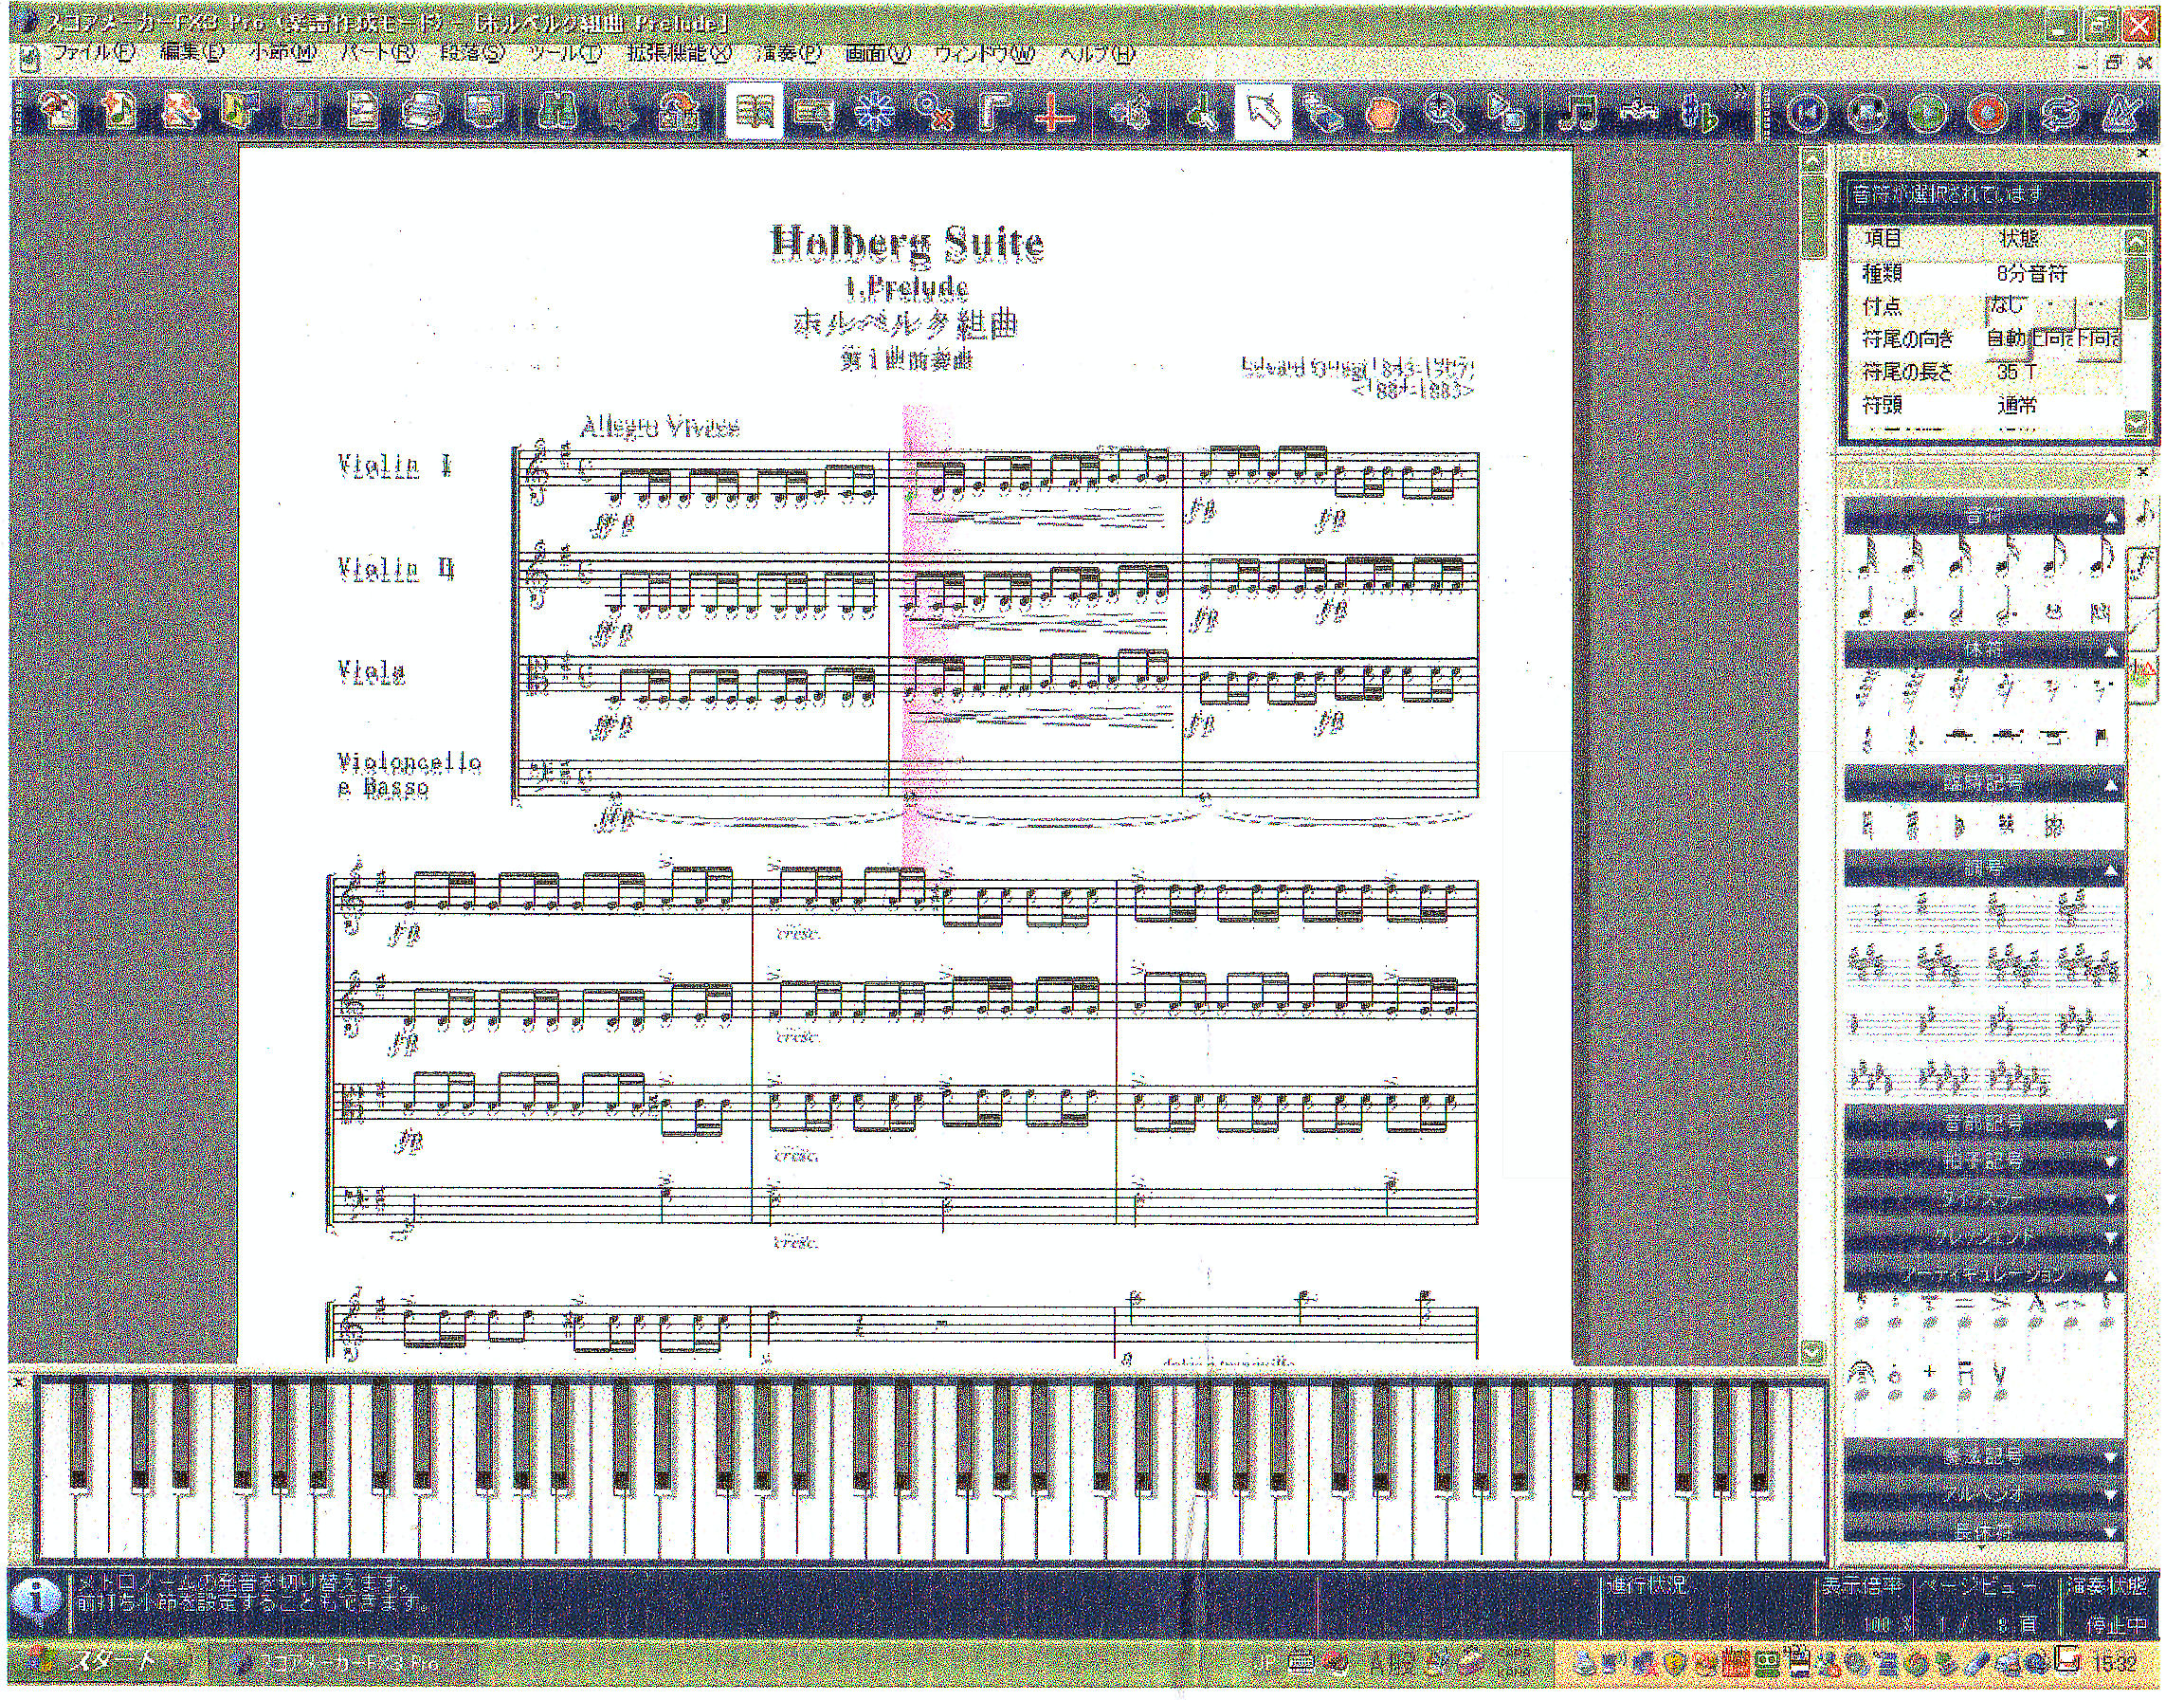Set stem direction to 下向き
2184x1700 pixels.
tap(2098, 339)
